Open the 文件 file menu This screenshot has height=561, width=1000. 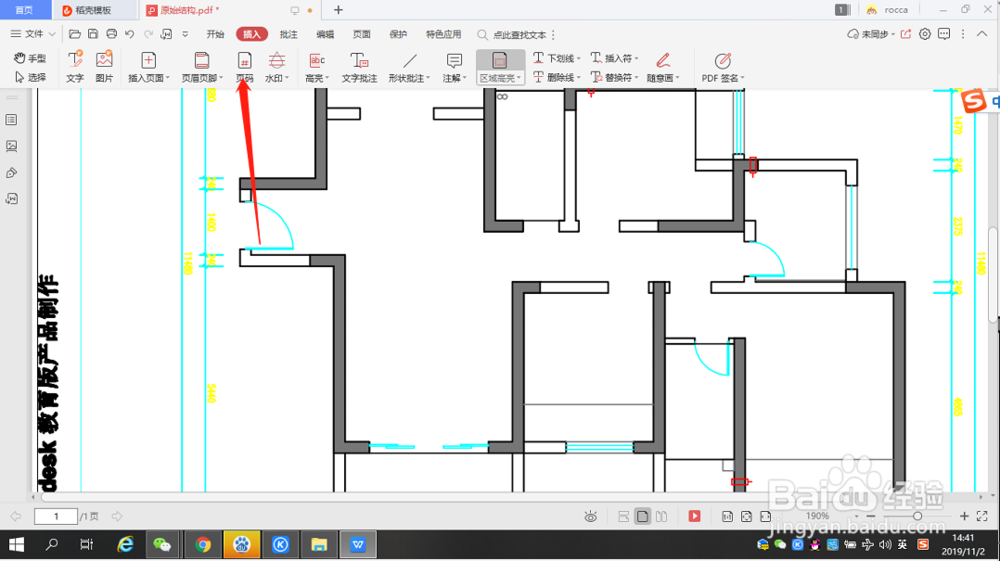(33, 34)
